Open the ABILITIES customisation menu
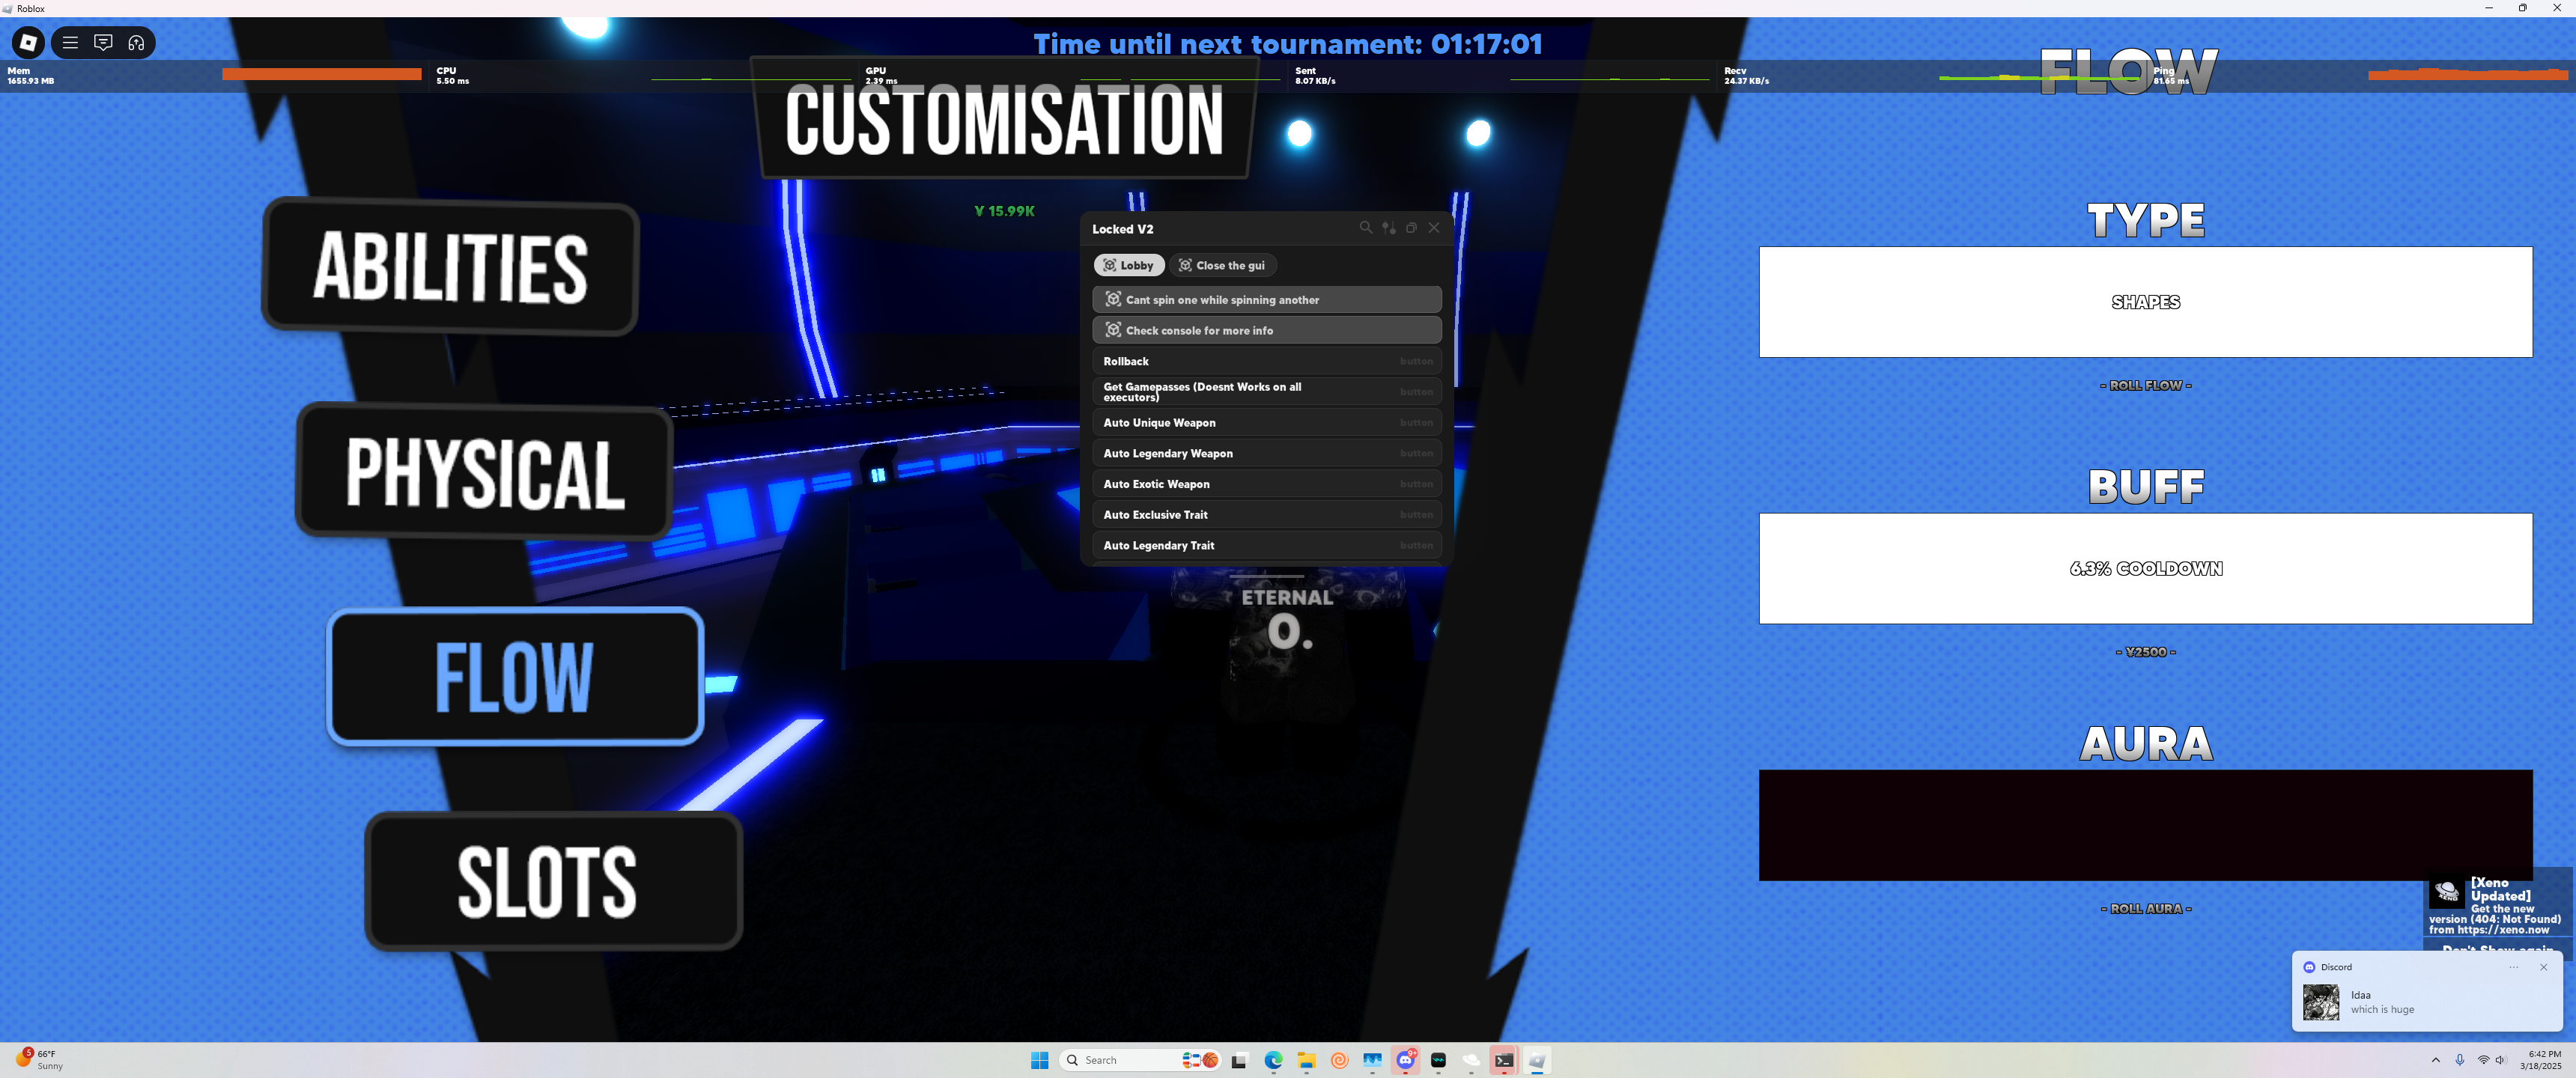 pos(450,267)
